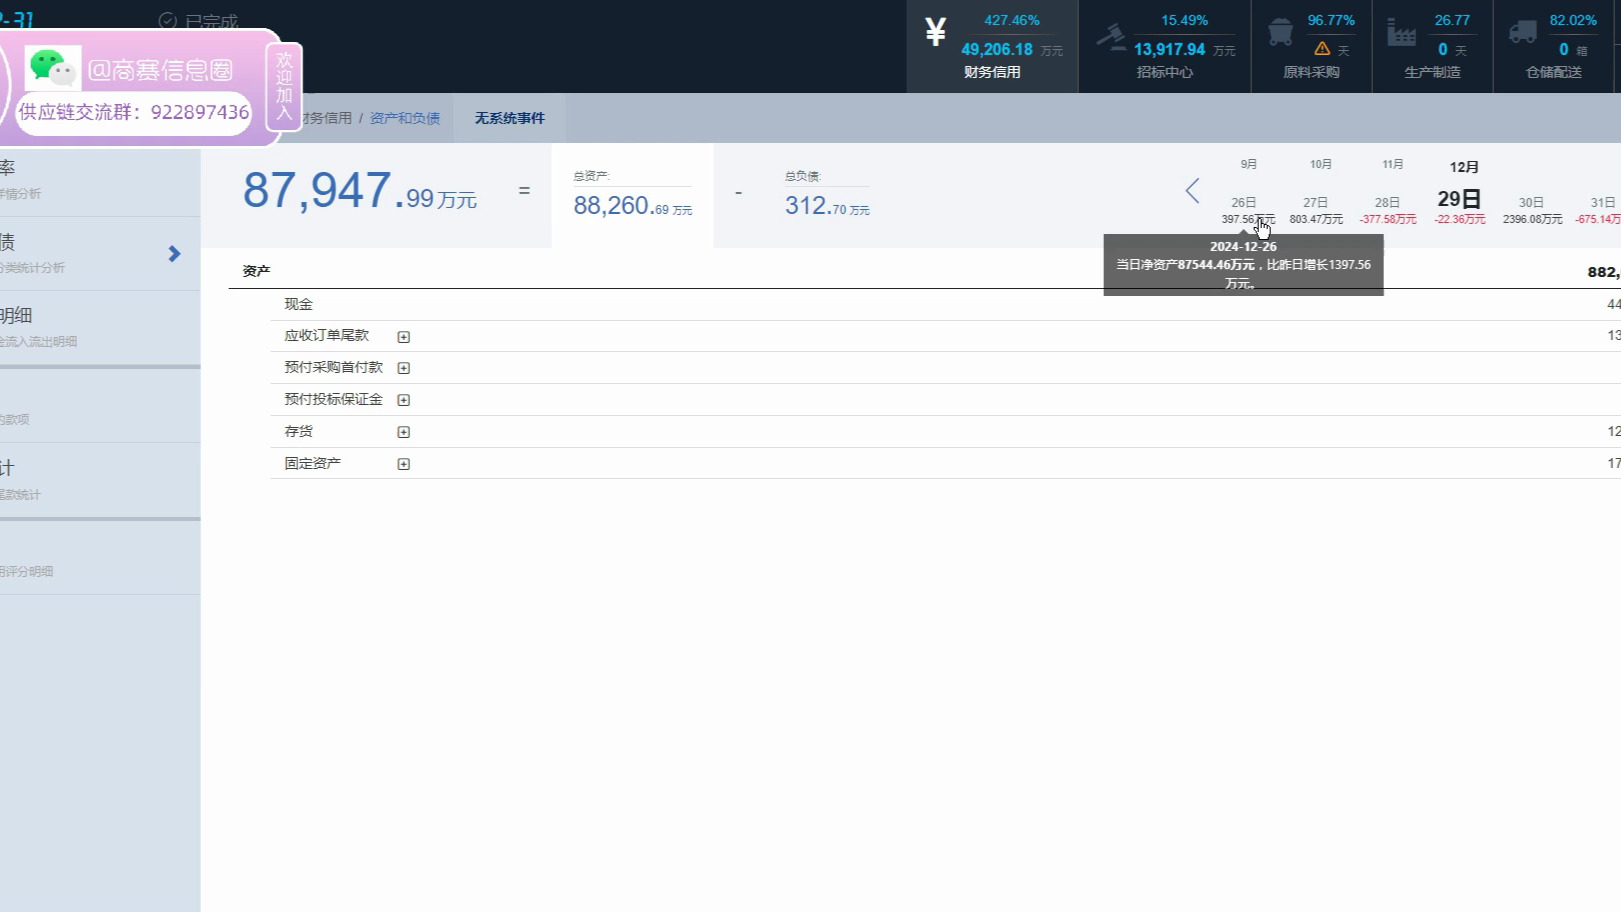Image resolution: width=1621 pixels, height=912 pixels.
Task: Click the 供应链交流群: 922897436 label
Action: pos(134,112)
